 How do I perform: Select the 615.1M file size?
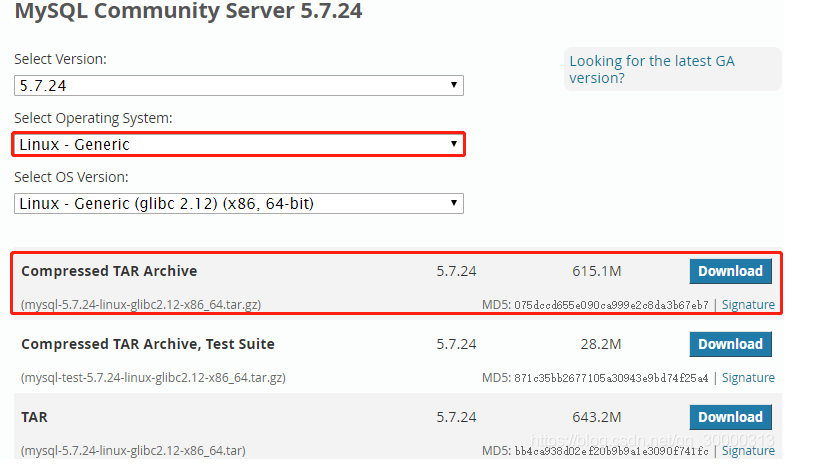[597, 271]
